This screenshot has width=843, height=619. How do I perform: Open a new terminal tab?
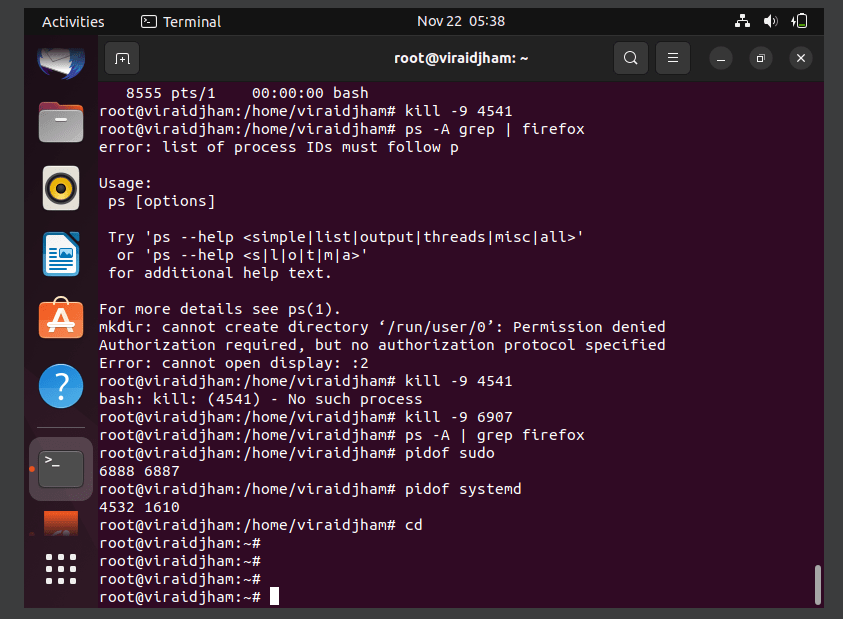(122, 58)
